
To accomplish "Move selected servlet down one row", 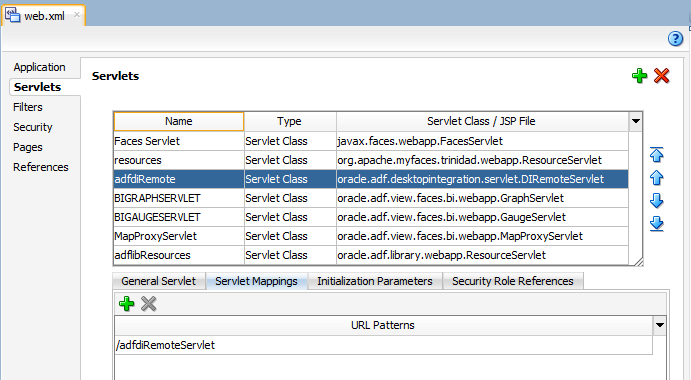I will 657,201.
